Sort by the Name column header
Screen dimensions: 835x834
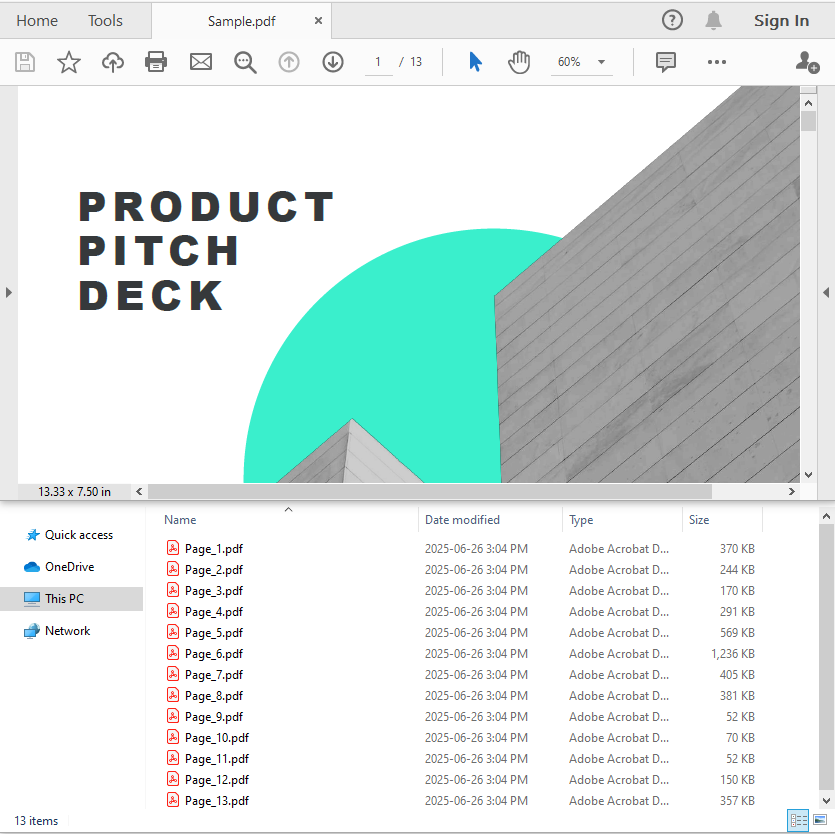pos(180,520)
